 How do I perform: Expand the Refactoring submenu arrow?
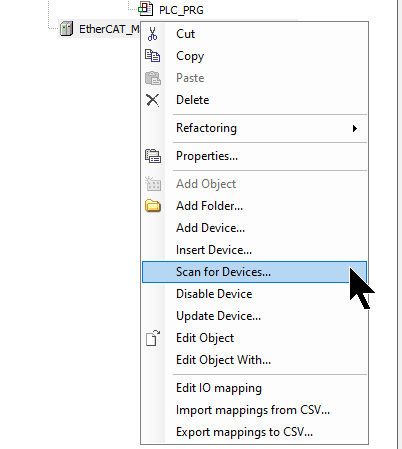point(355,128)
